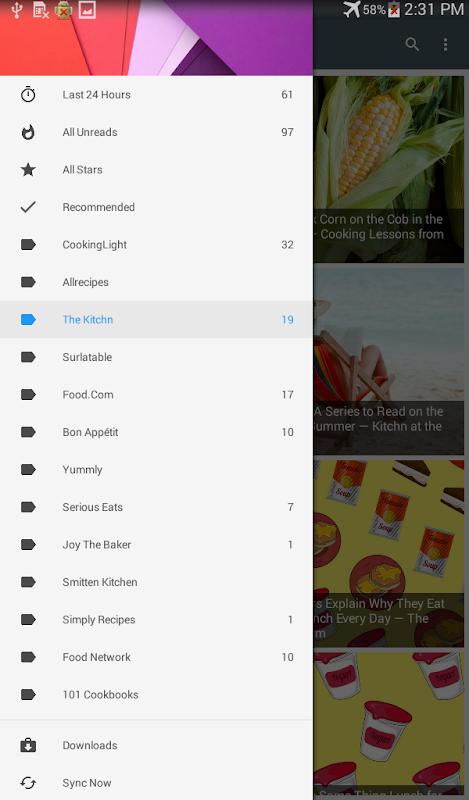The width and height of the screenshot is (469, 800).
Task: Tap the Sync Now refresh icon
Action: (x=28, y=783)
